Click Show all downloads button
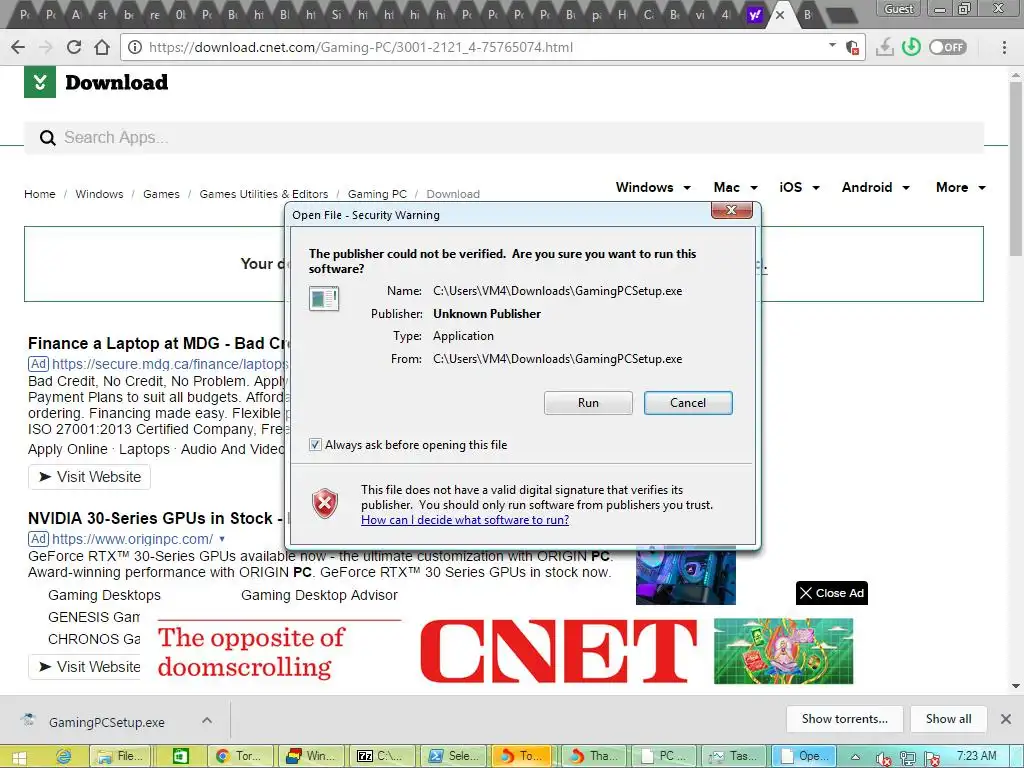The image size is (1024, 768). (948, 719)
